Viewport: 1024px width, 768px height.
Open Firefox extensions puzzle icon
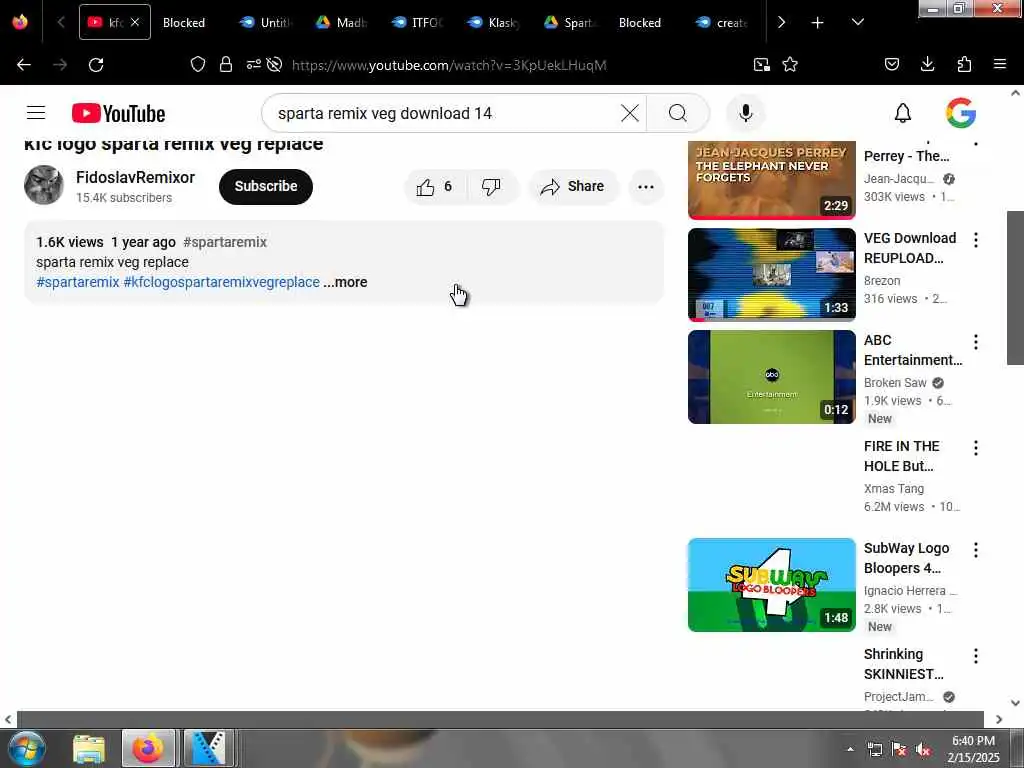point(964,64)
